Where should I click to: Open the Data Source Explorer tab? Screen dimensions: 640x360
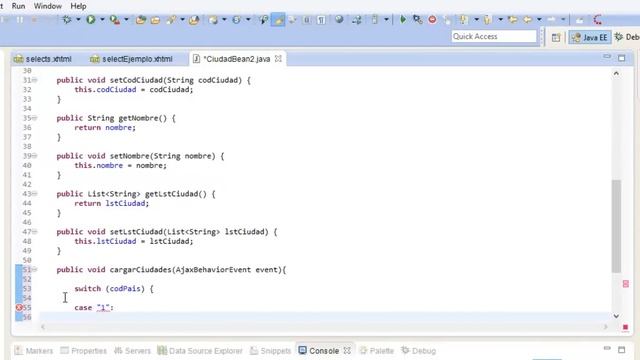tap(200, 351)
